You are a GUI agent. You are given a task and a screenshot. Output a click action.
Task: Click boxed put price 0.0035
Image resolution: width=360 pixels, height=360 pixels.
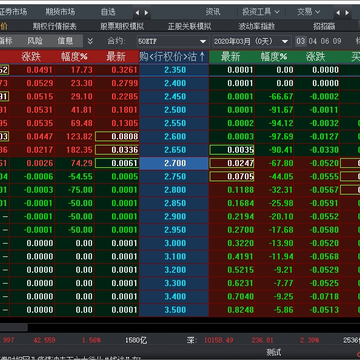pyautogui.click(x=232, y=150)
